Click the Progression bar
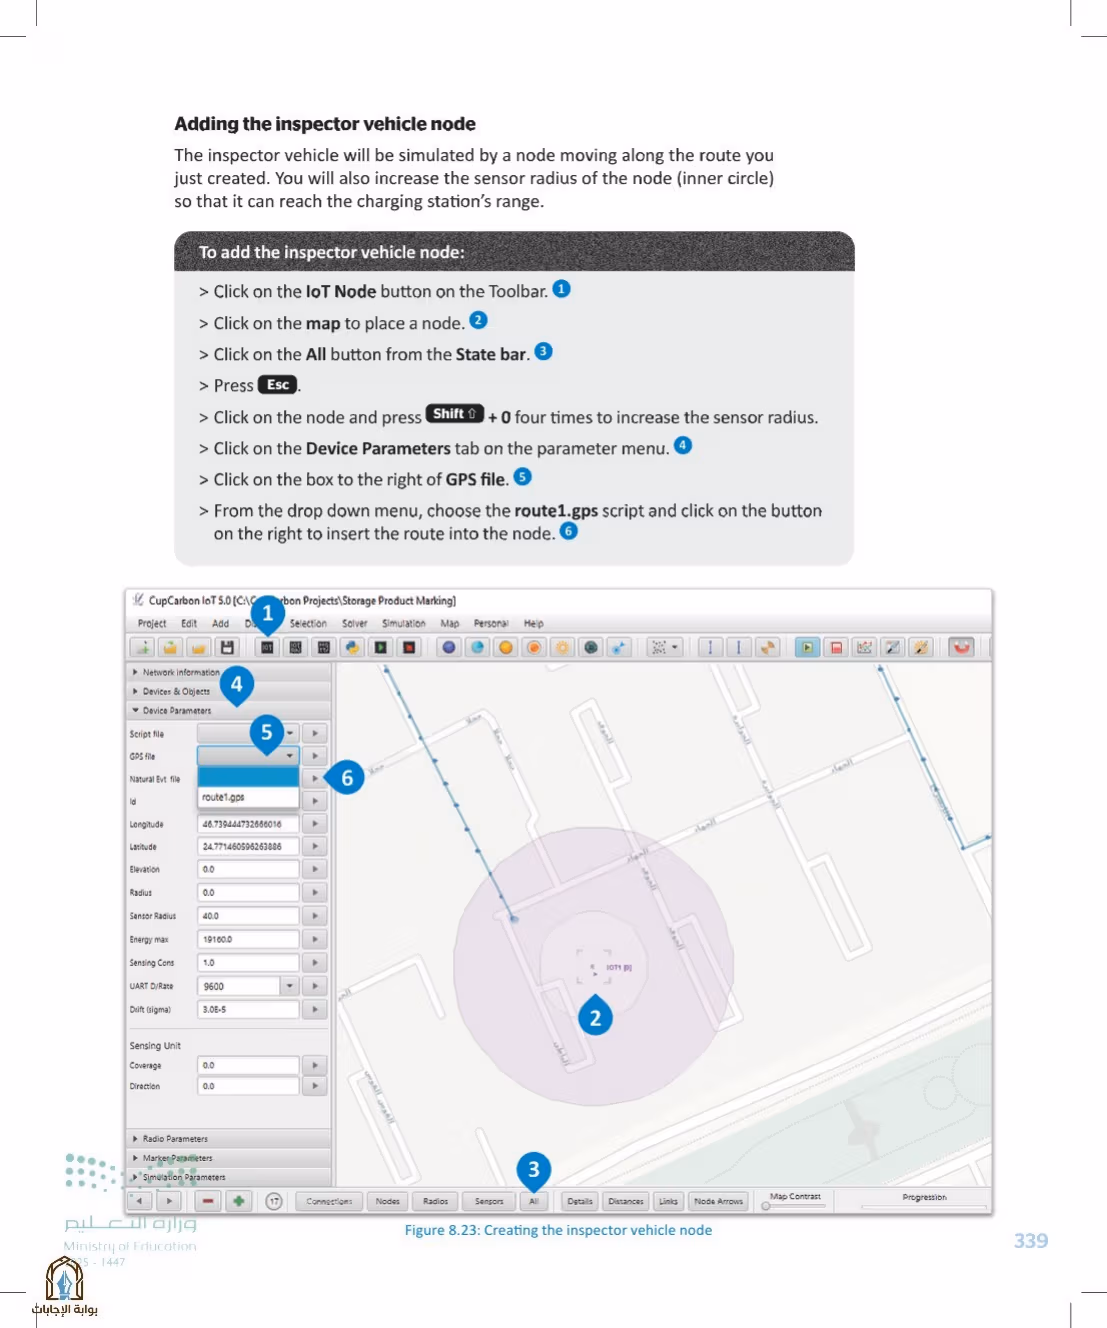Screen dimensions: 1107x1328 click(924, 1207)
